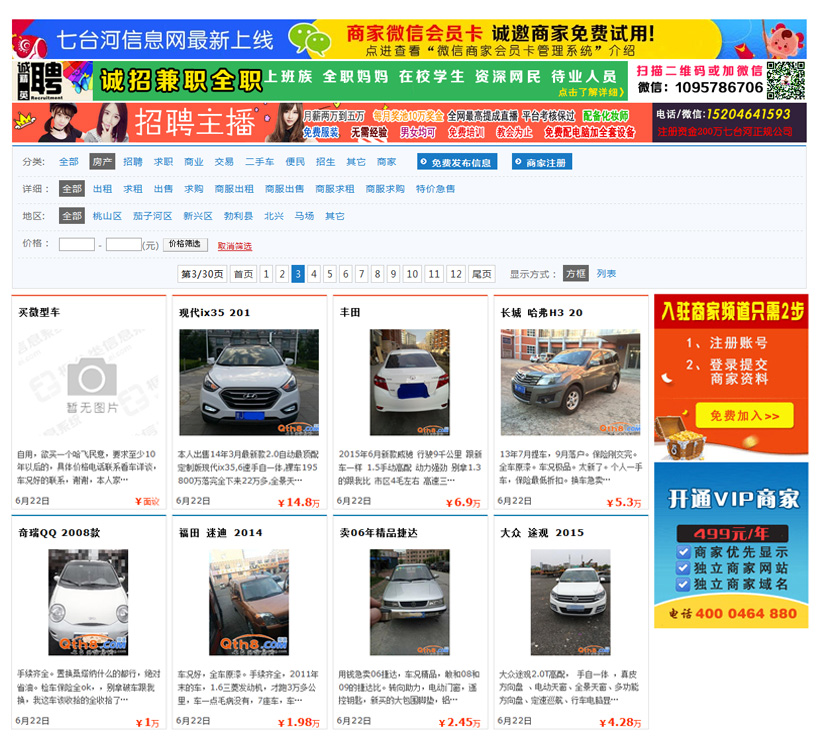Click the WeChat QR code icon
820x750 pixels.
coord(786,80)
